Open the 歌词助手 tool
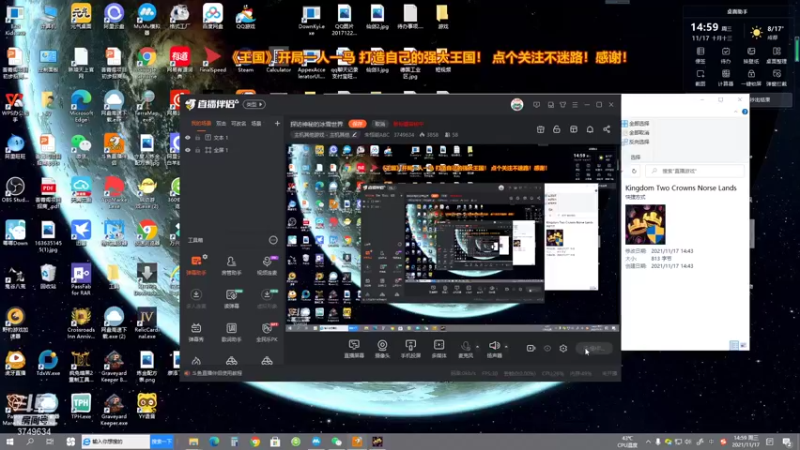This screenshot has width=800, height=450. [x=231, y=332]
